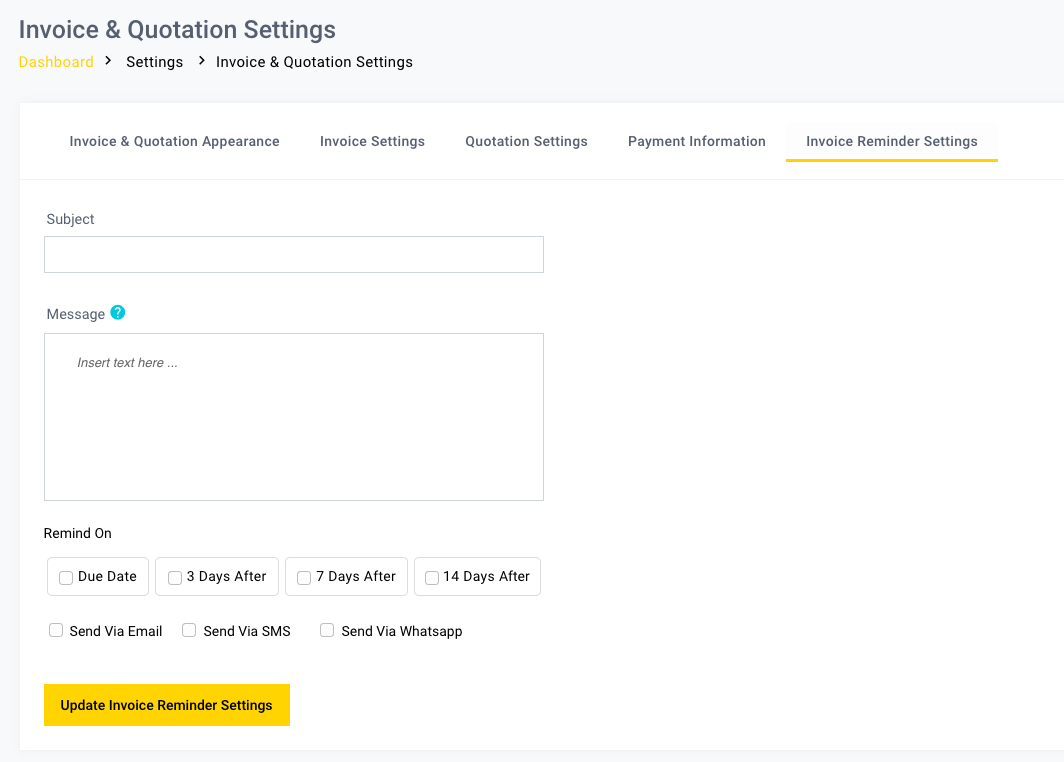Click the Message text area
This screenshot has height=762, width=1064.
[x=293, y=416]
